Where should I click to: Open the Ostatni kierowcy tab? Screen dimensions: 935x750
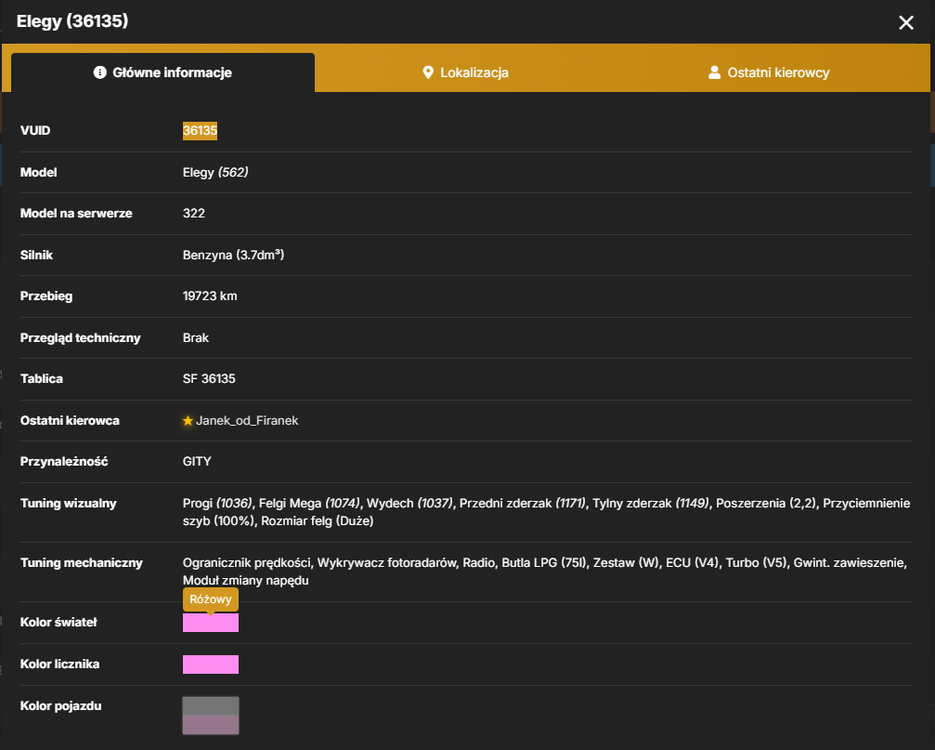coord(769,73)
